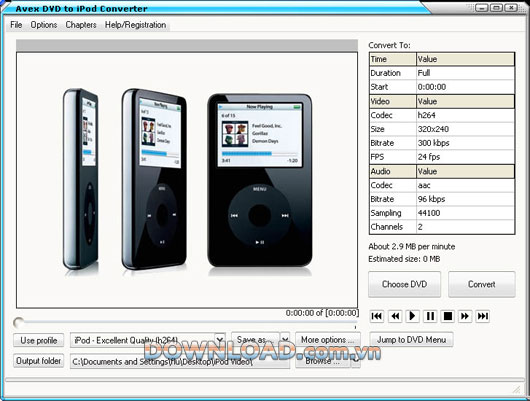Browse for an output folder
Viewport: 530px width, 401px height.
click(x=322, y=361)
